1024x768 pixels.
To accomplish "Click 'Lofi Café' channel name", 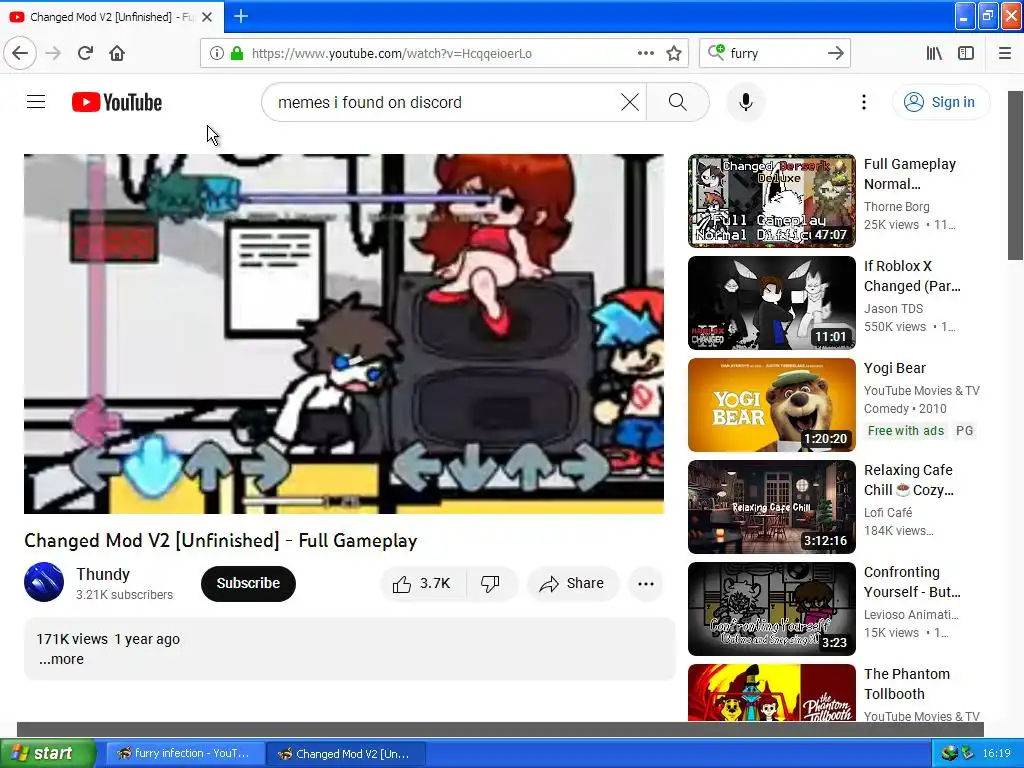I will tap(888, 513).
